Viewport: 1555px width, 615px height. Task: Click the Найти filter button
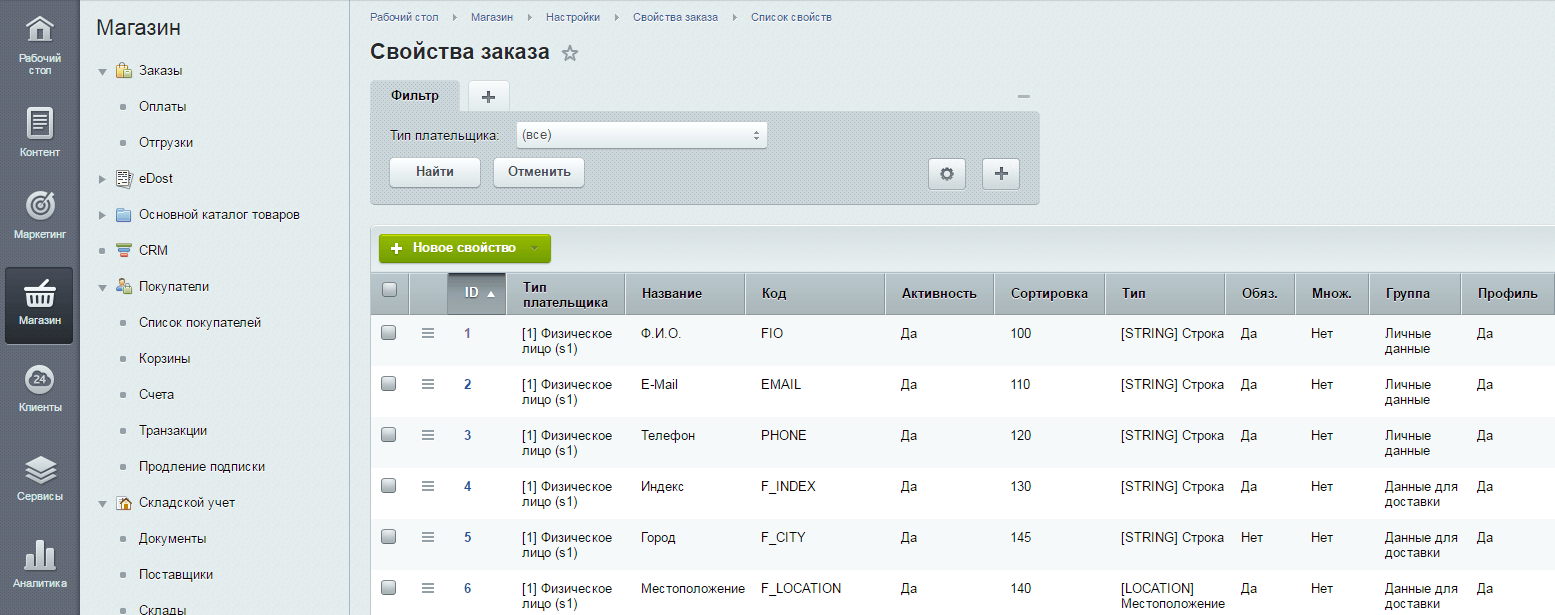[x=435, y=172]
